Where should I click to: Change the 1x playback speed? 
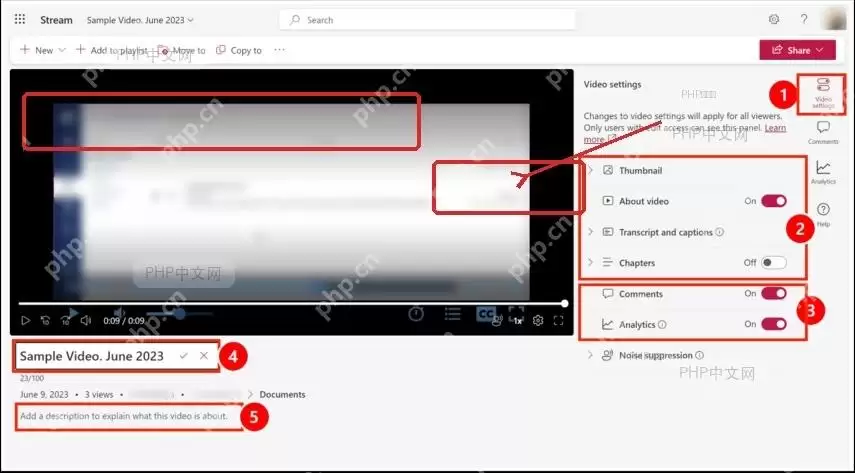pyautogui.click(x=517, y=321)
